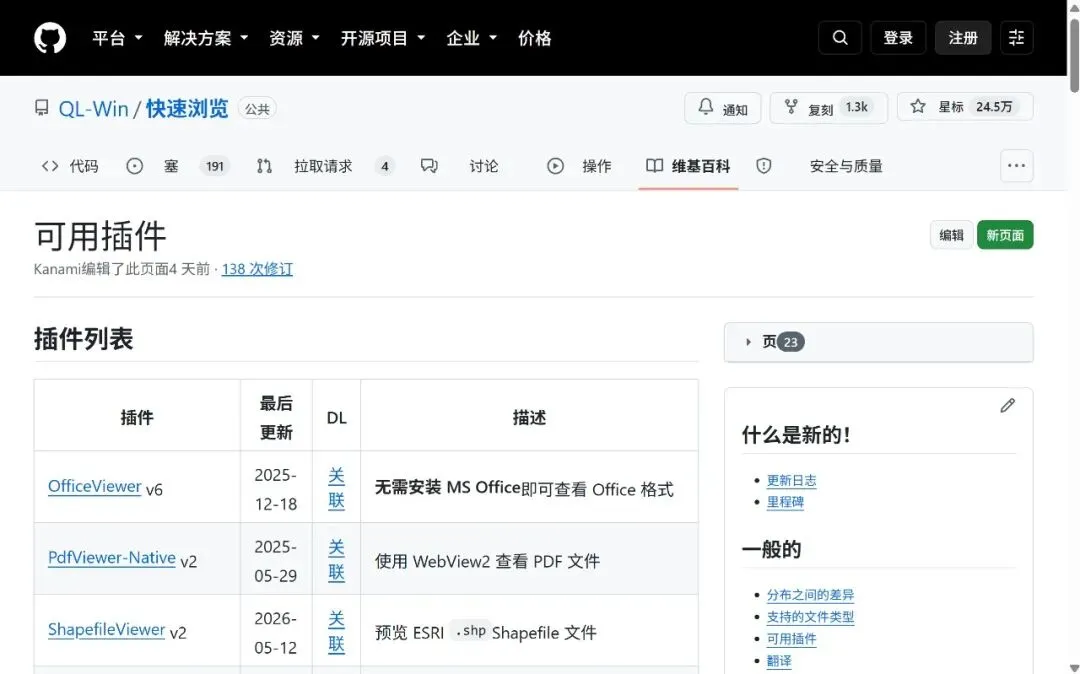Open the 可用插件 sidebar link
This screenshot has height=674, width=1080.
pos(791,639)
